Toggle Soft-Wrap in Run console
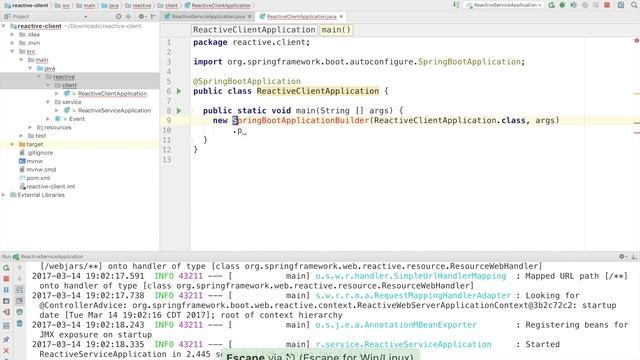This screenshot has height=360, width=640. [19, 290]
